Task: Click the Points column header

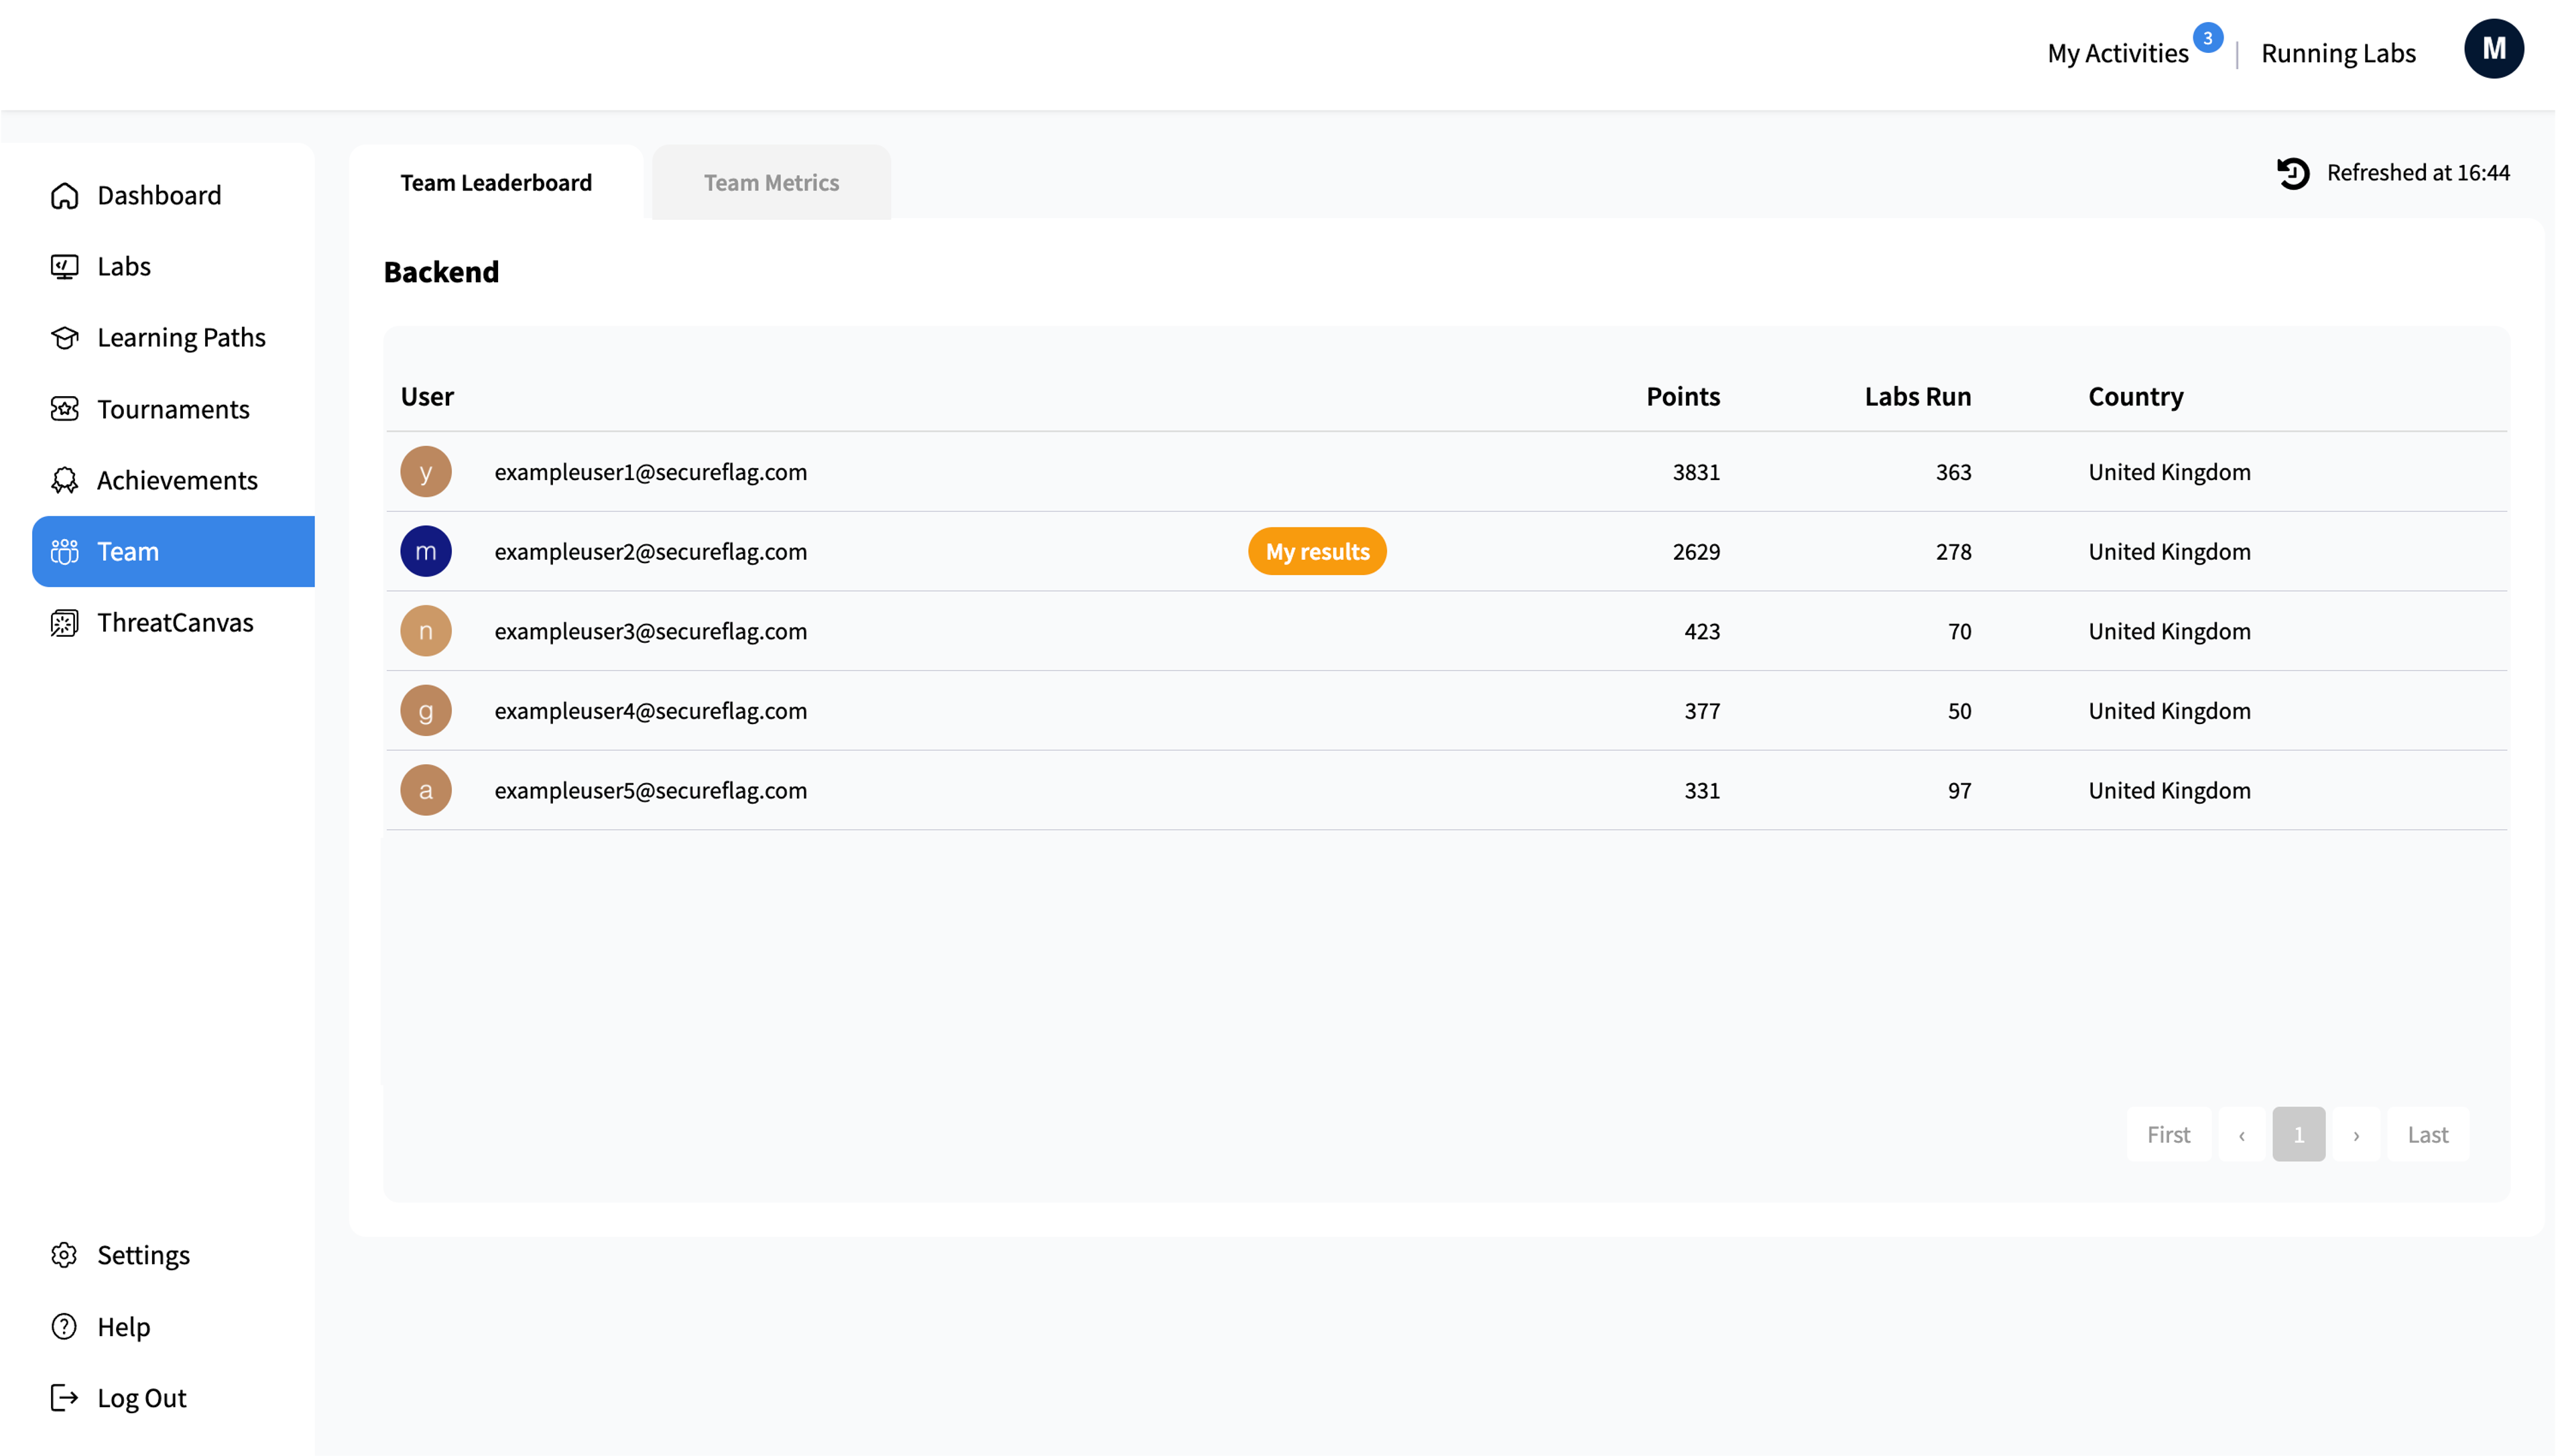Action: pos(1683,397)
